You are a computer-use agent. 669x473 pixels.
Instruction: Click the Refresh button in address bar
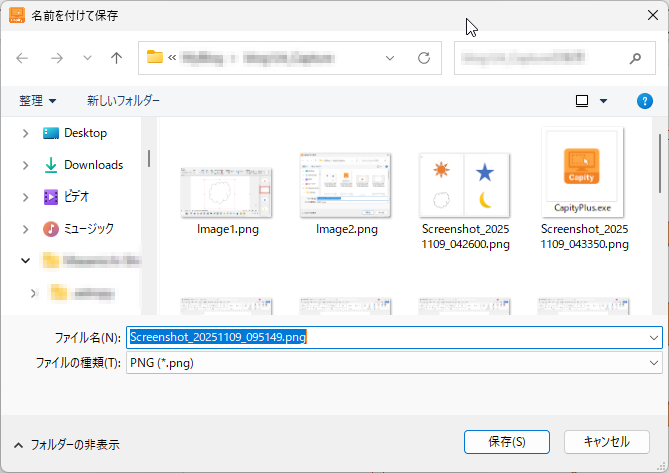pyautogui.click(x=424, y=58)
